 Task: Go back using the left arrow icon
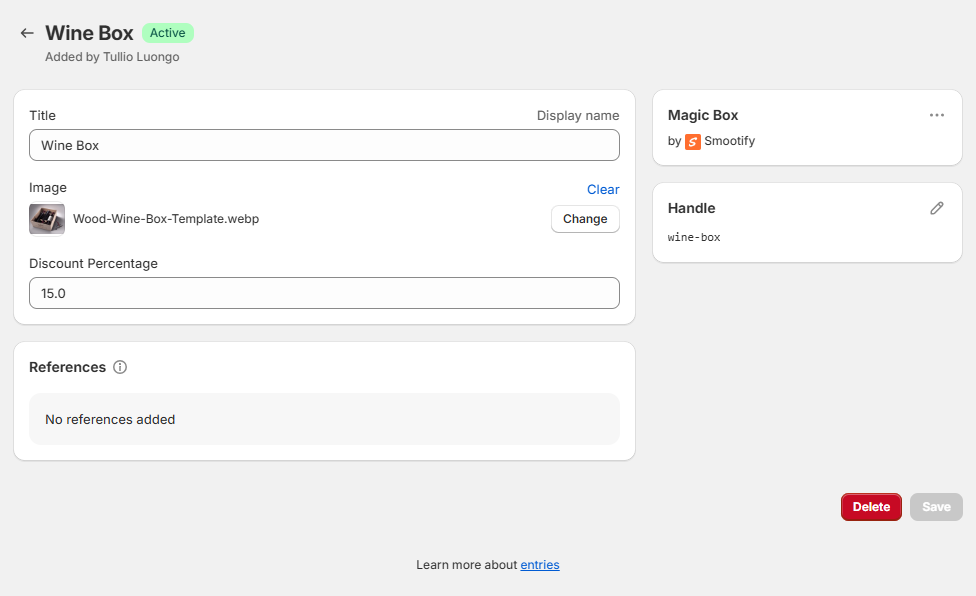pyautogui.click(x=27, y=33)
